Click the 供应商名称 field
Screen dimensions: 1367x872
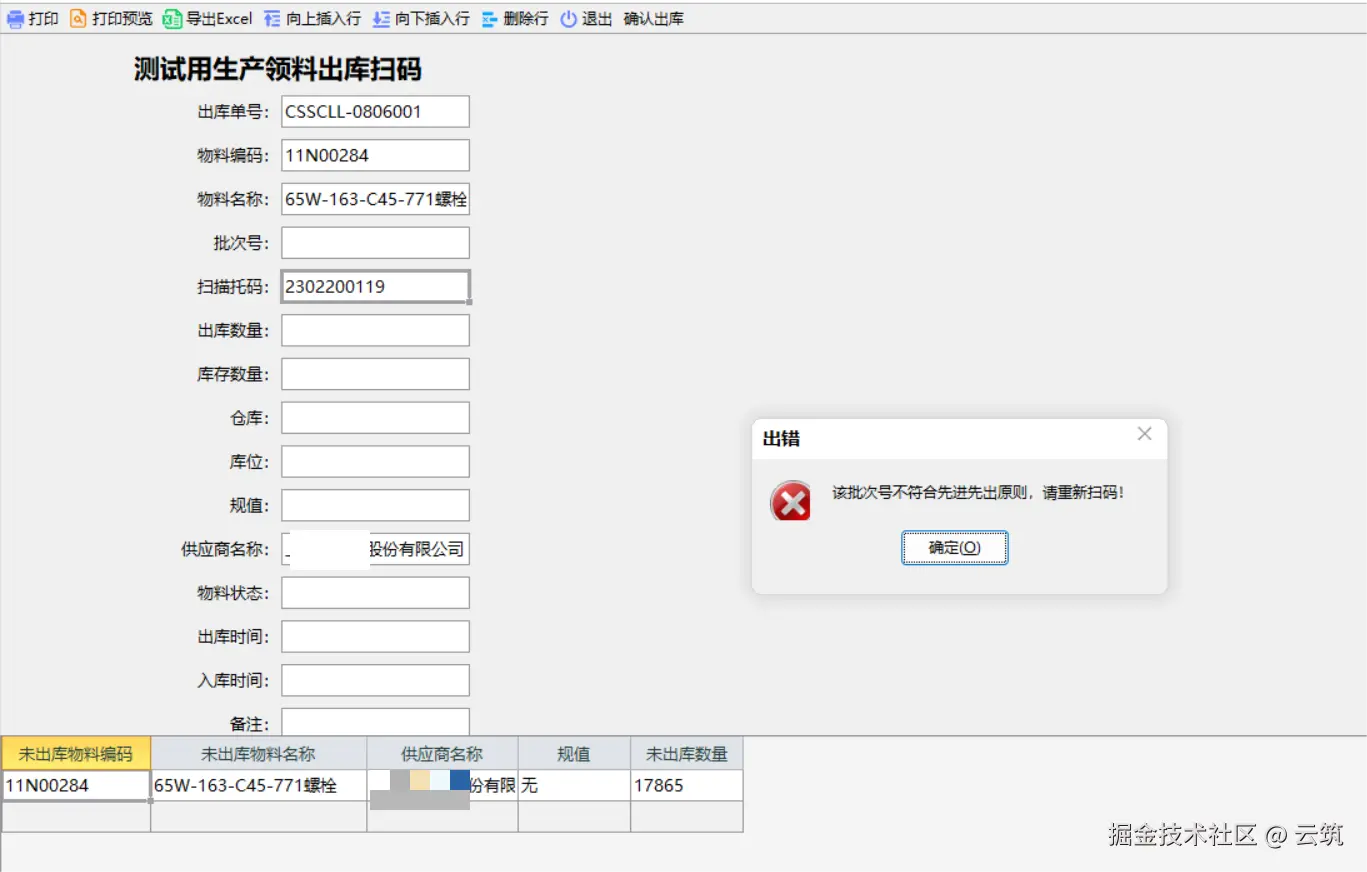click(x=374, y=548)
